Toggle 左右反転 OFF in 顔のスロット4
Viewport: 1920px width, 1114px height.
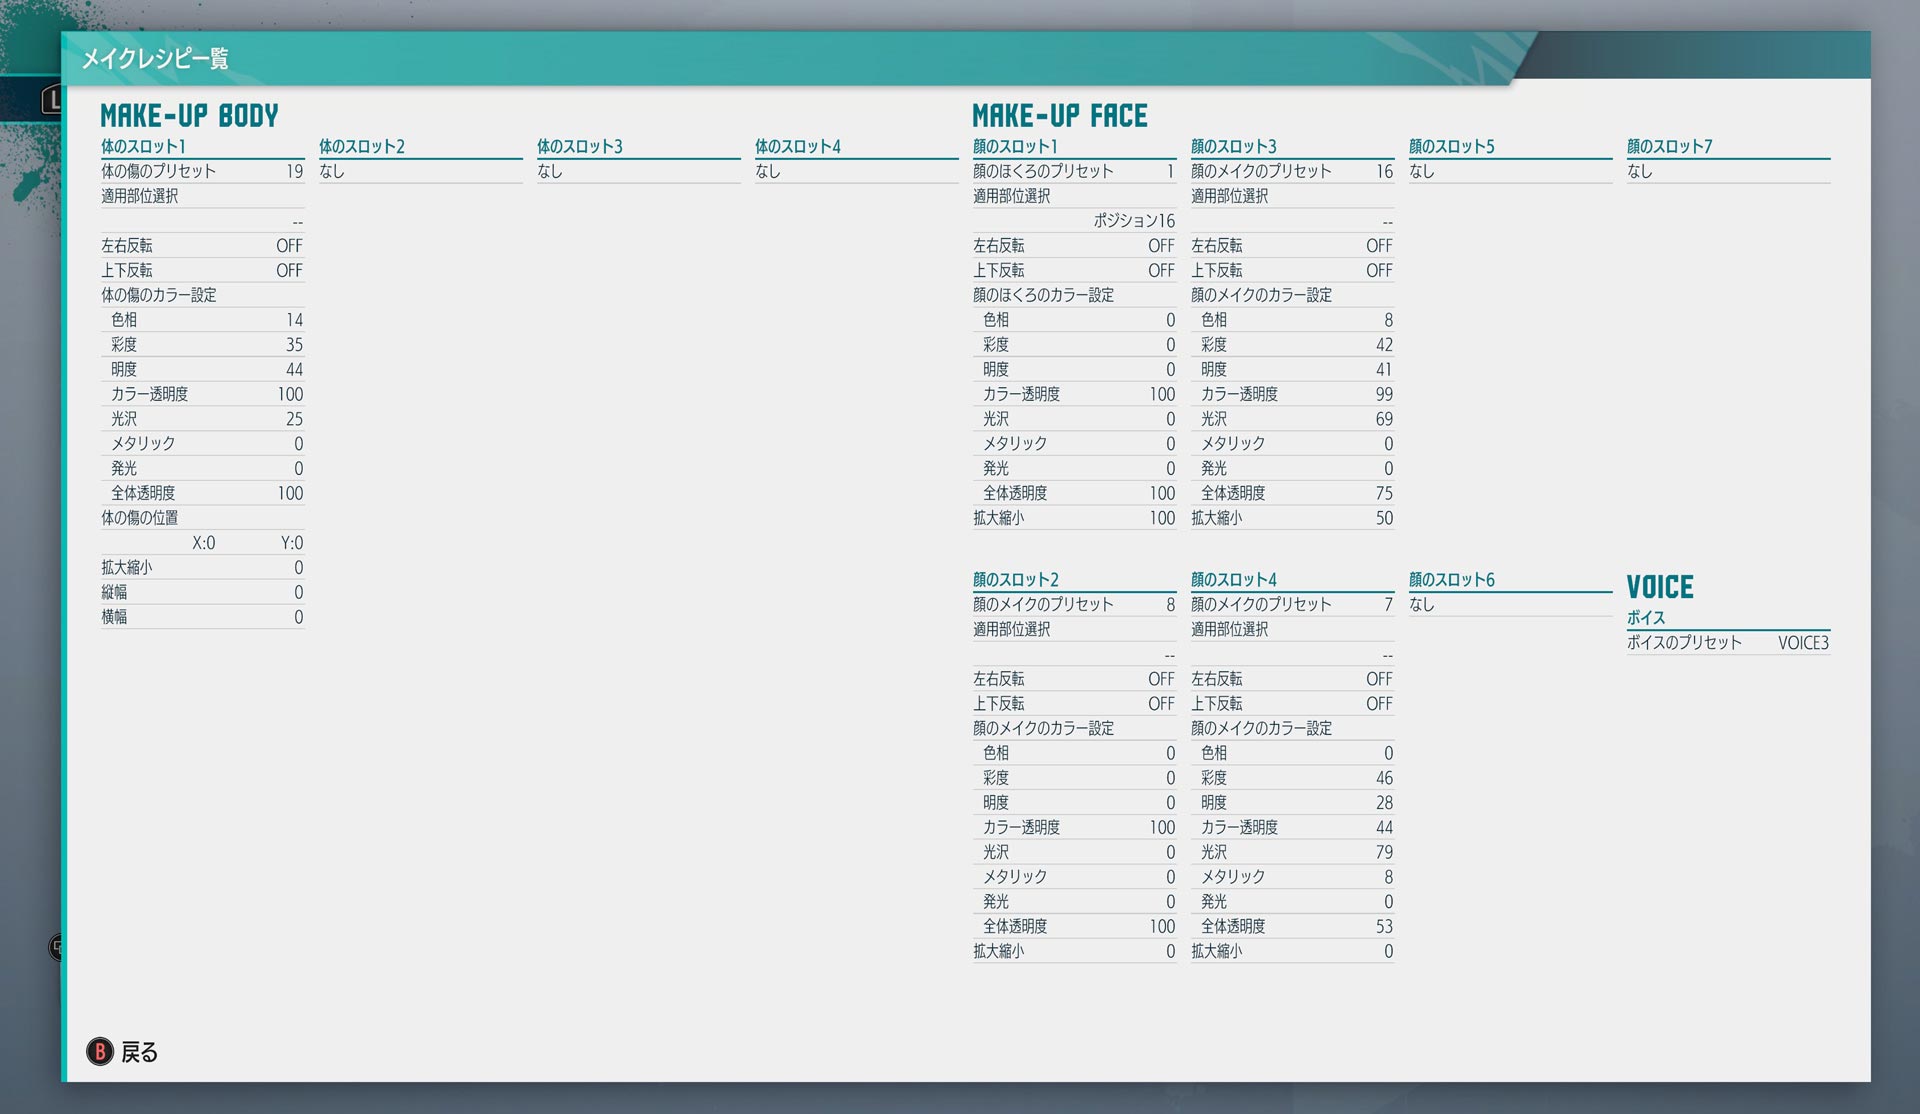(1378, 679)
